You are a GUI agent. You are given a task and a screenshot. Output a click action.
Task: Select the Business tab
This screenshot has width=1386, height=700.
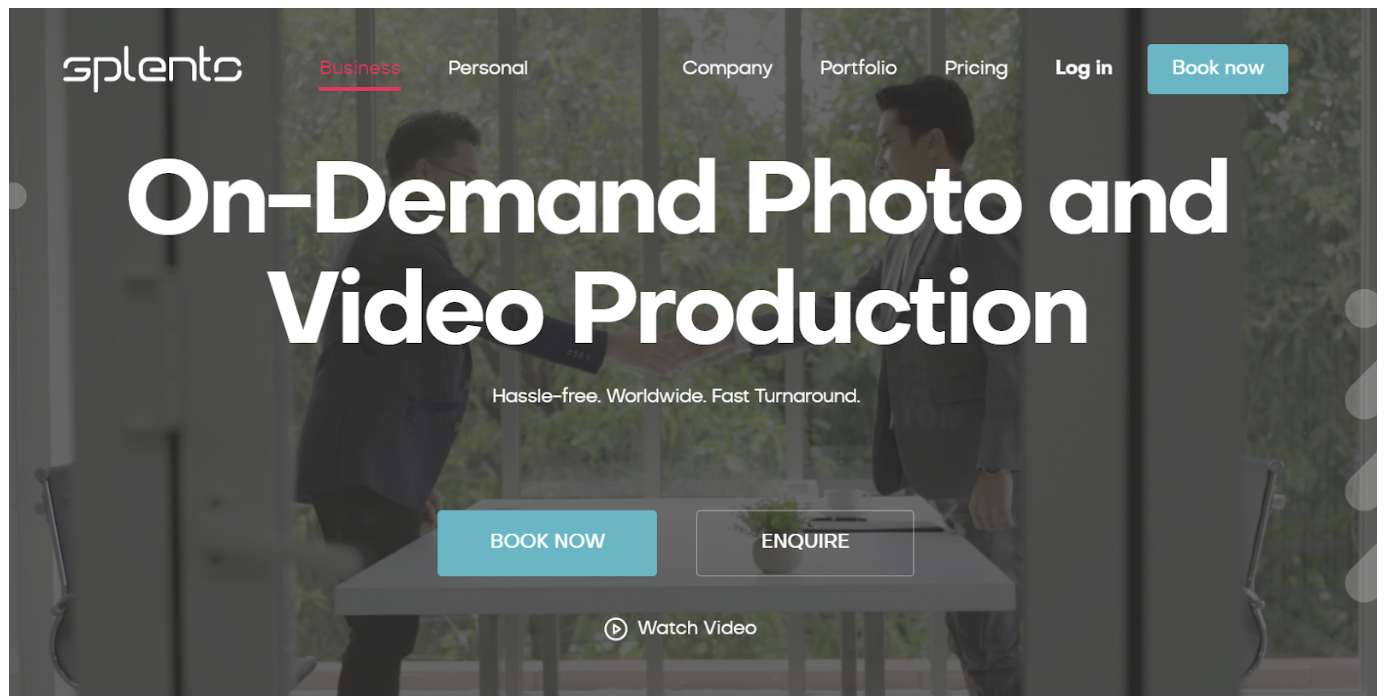[x=360, y=68]
